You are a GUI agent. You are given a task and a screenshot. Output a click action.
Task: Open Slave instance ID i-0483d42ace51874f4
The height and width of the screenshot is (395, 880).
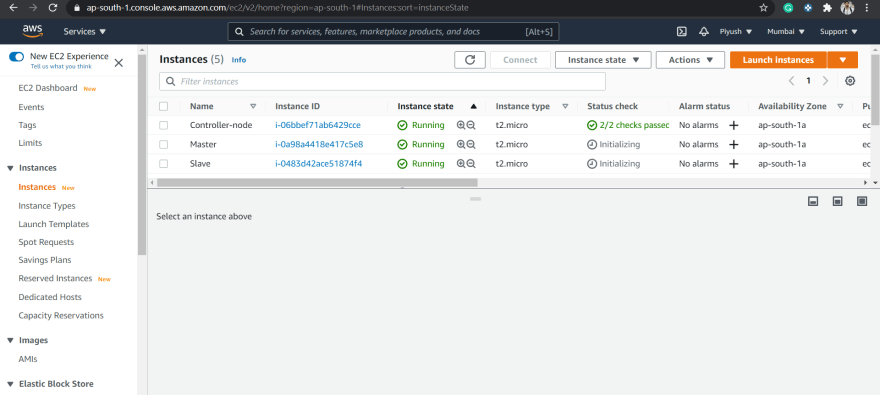(318, 164)
